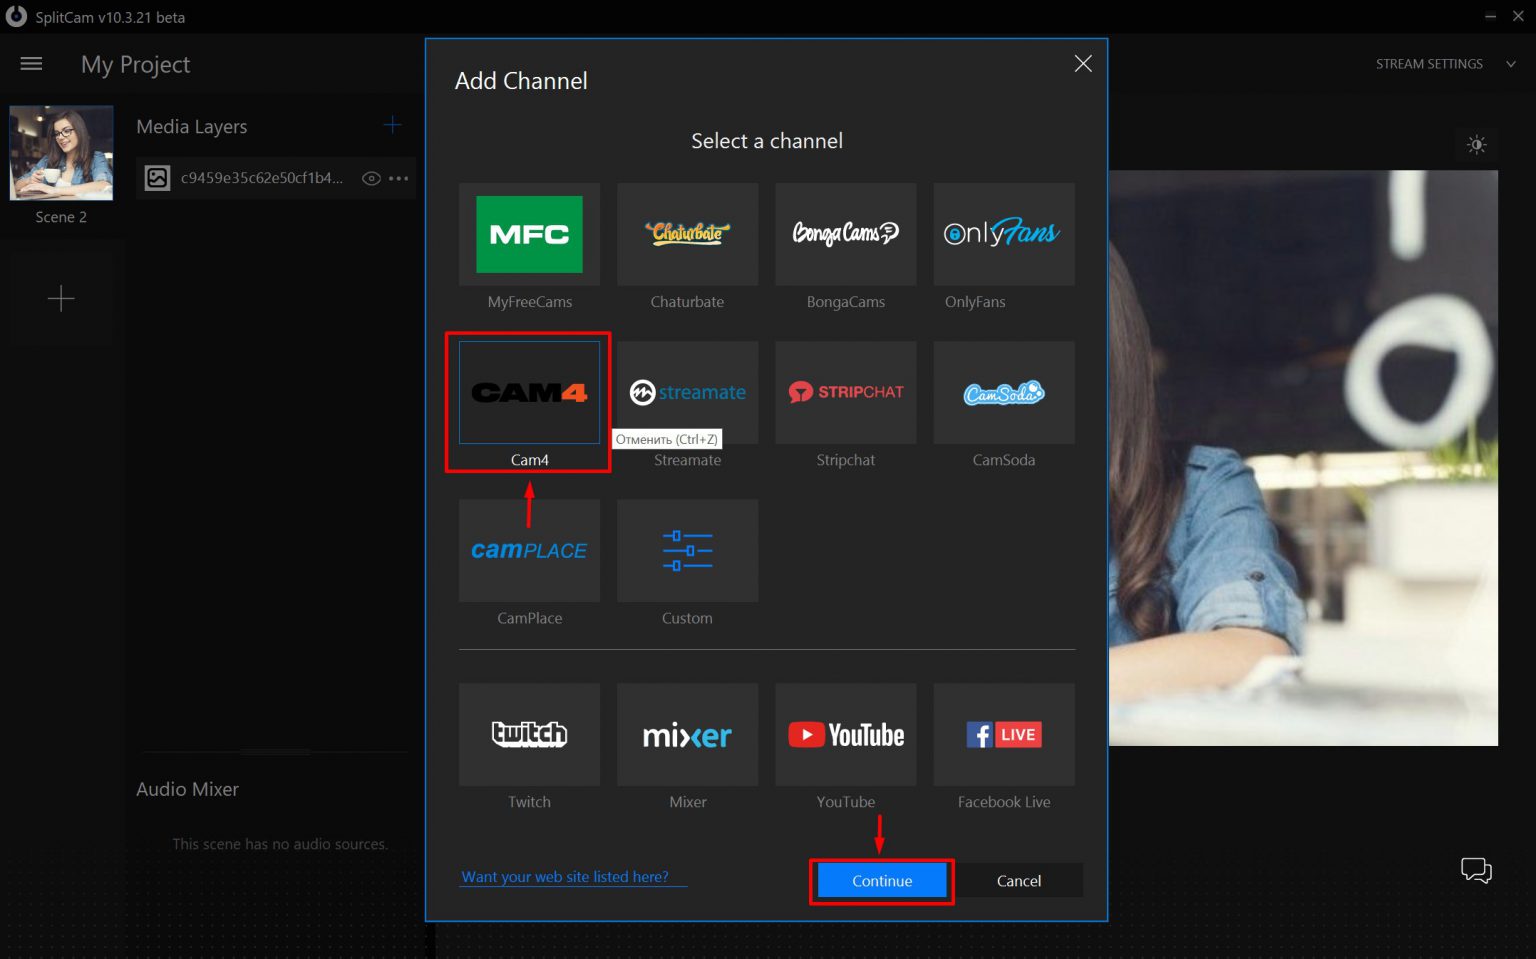Click the Cancel button
Image resolution: width=1536 pixels, height=959 pixels.
(1018, 881)
